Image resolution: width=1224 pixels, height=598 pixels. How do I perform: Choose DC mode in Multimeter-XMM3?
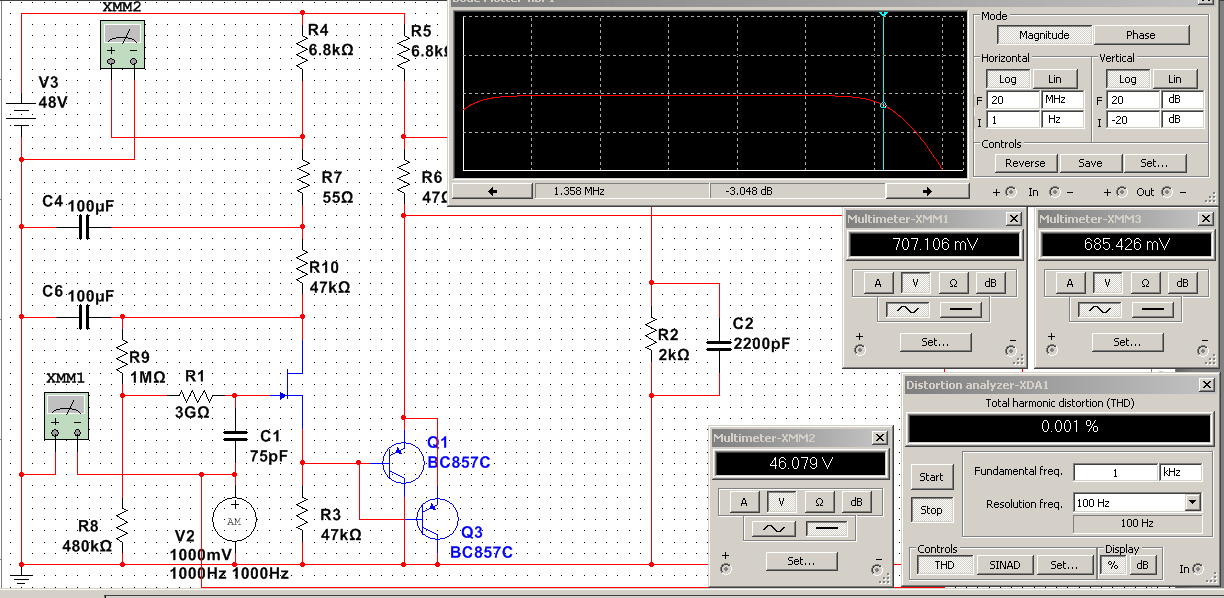tap(1152, 310)
